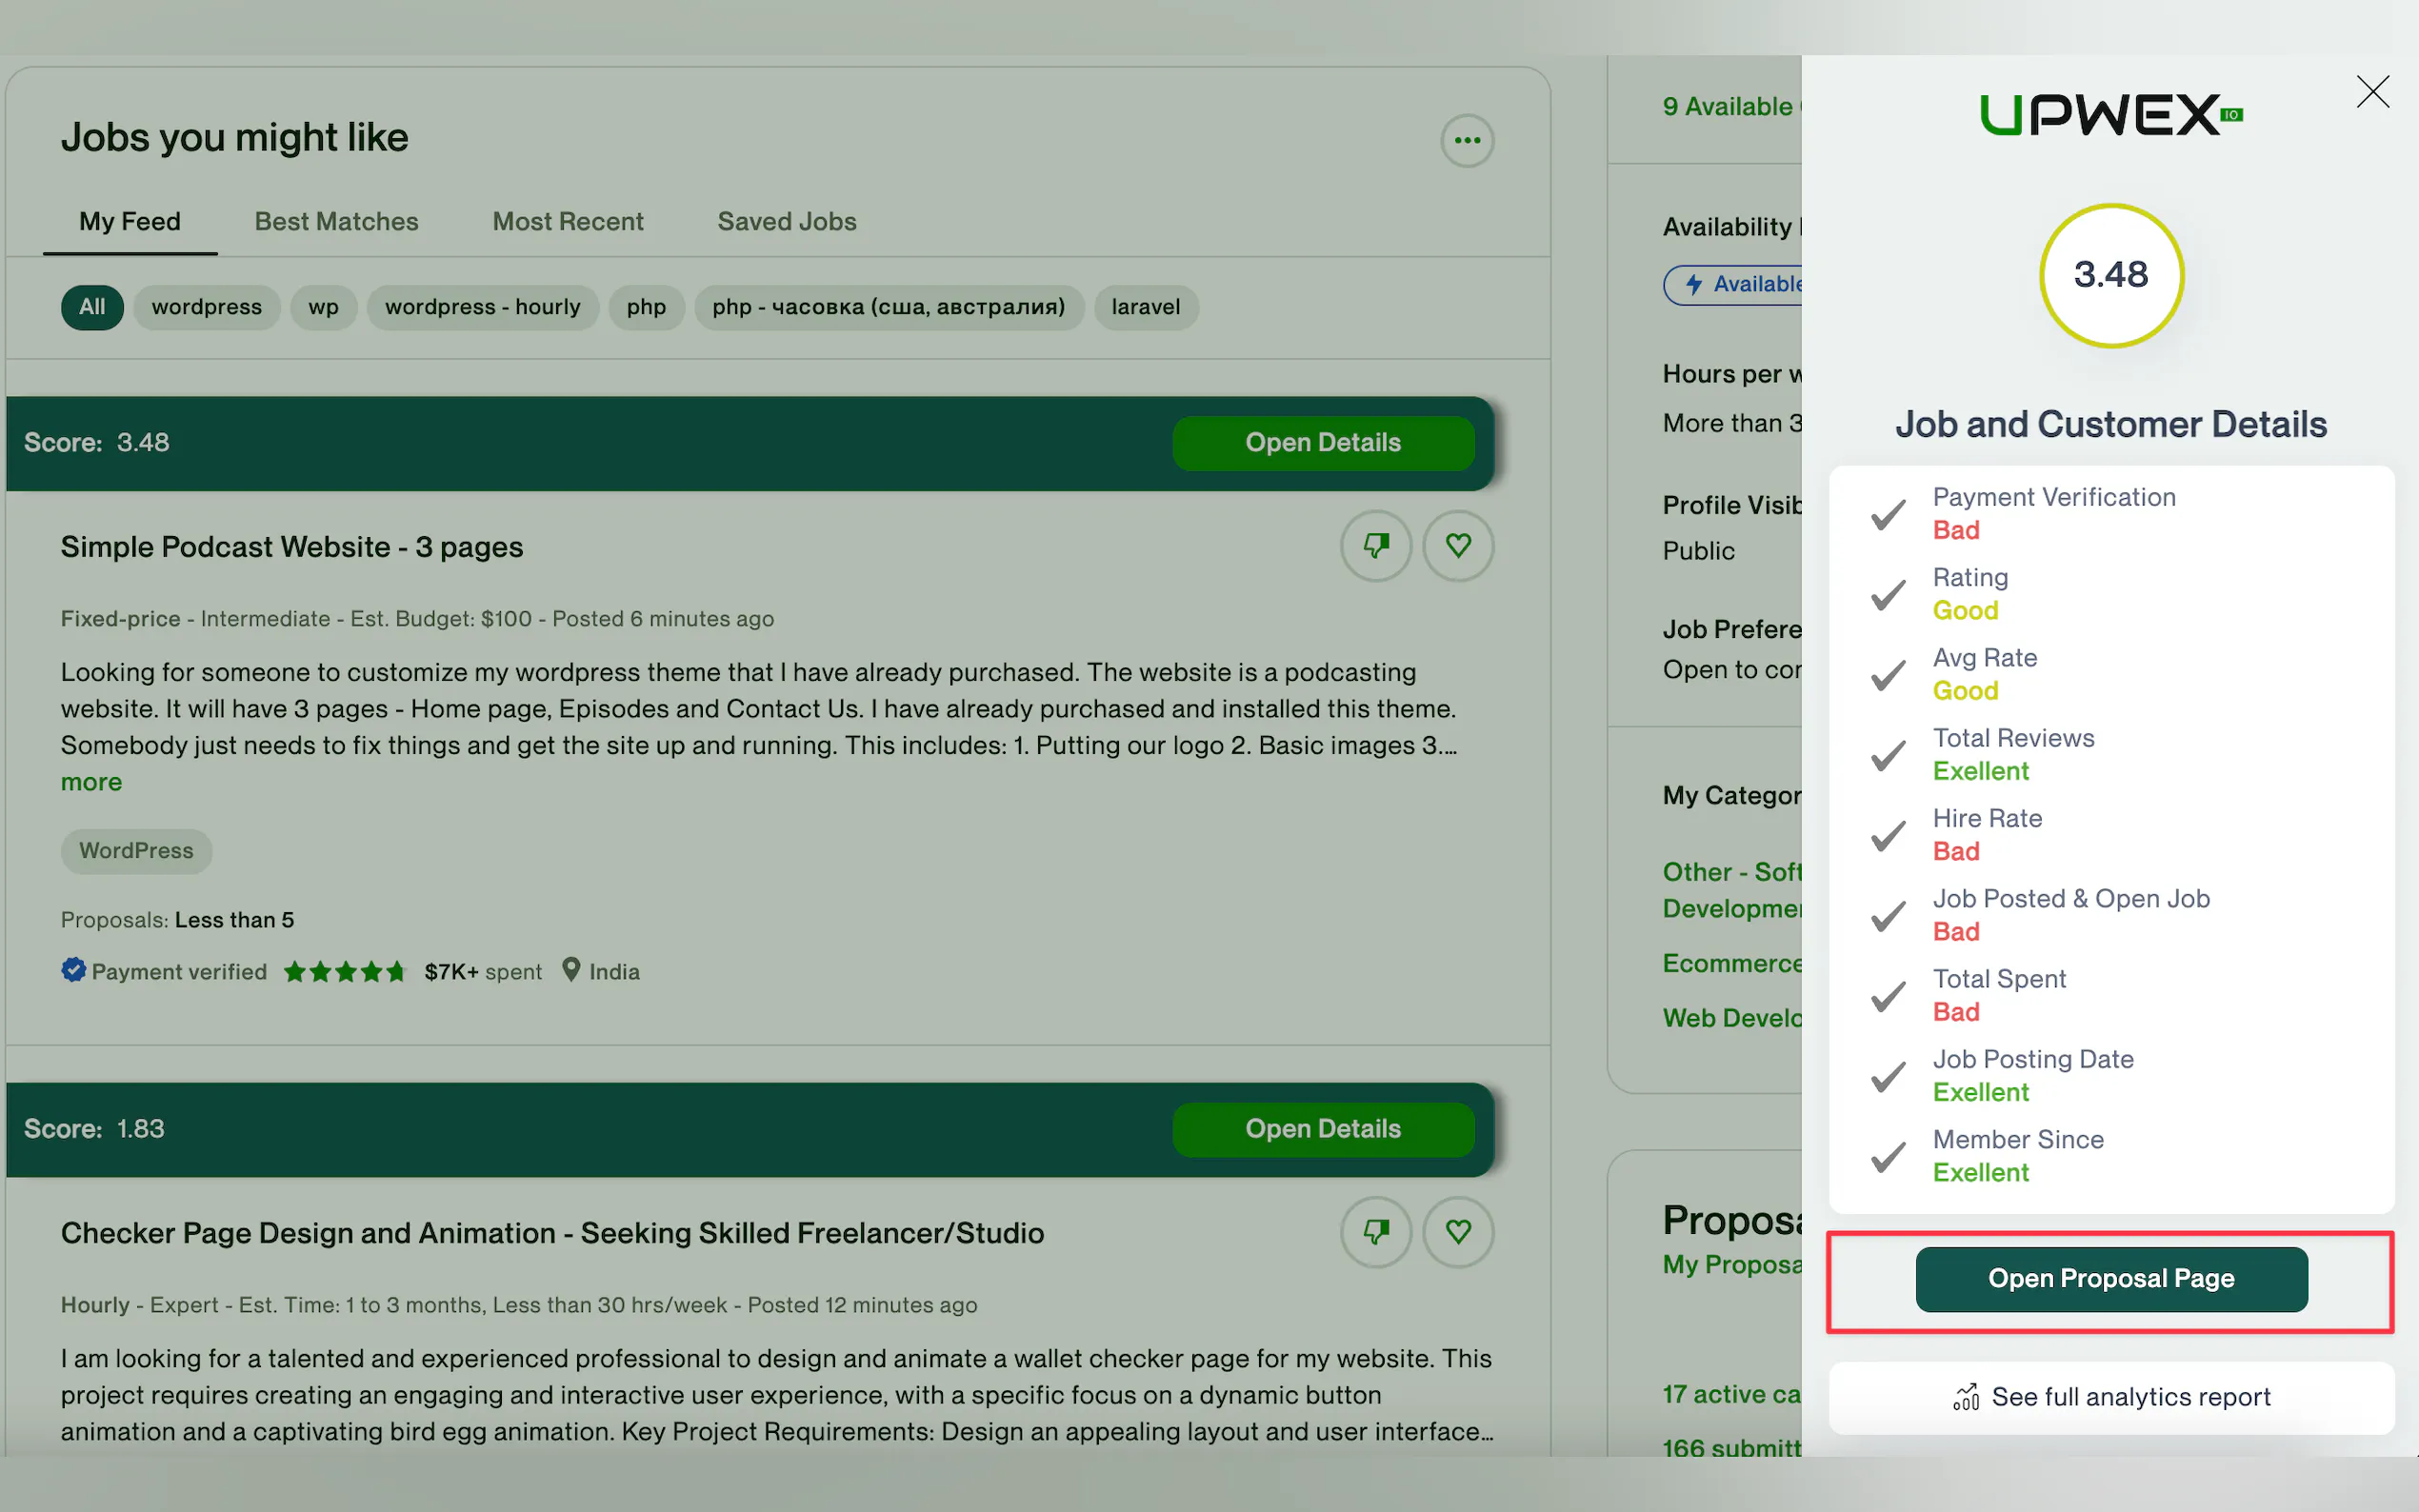Save the Simple Podcast Website job with the heart
2419x1512 pixels.
tap(1458, 546)
